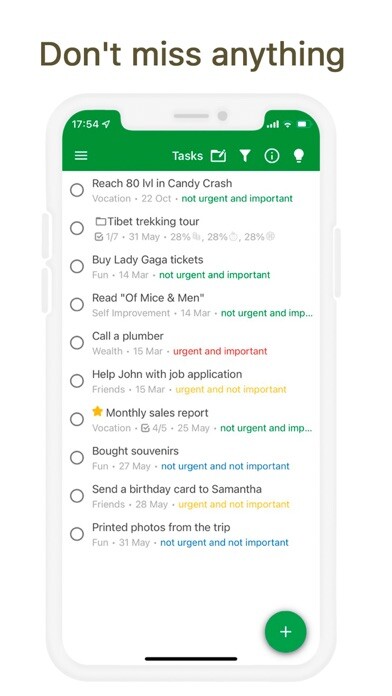The height and width of the screenshot is (696, 392).
Task: Tick the Bought souvenirs circle
Action: point(77,458)
